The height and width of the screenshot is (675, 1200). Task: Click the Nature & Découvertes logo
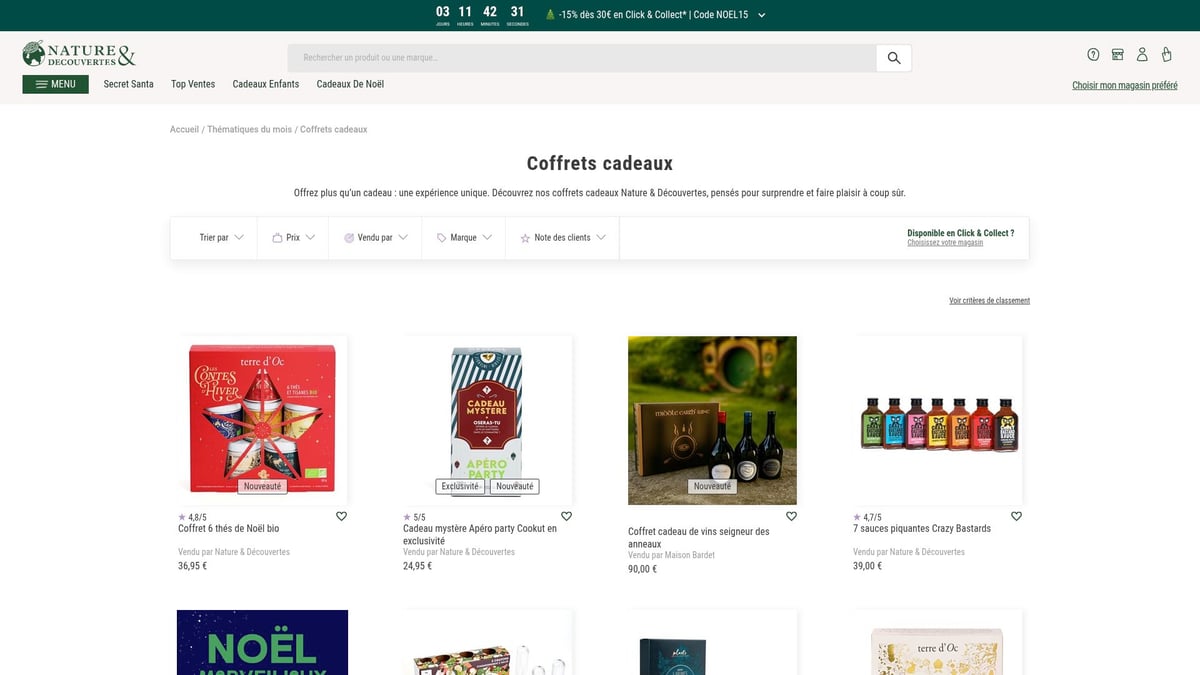click(x=80, y=53)
